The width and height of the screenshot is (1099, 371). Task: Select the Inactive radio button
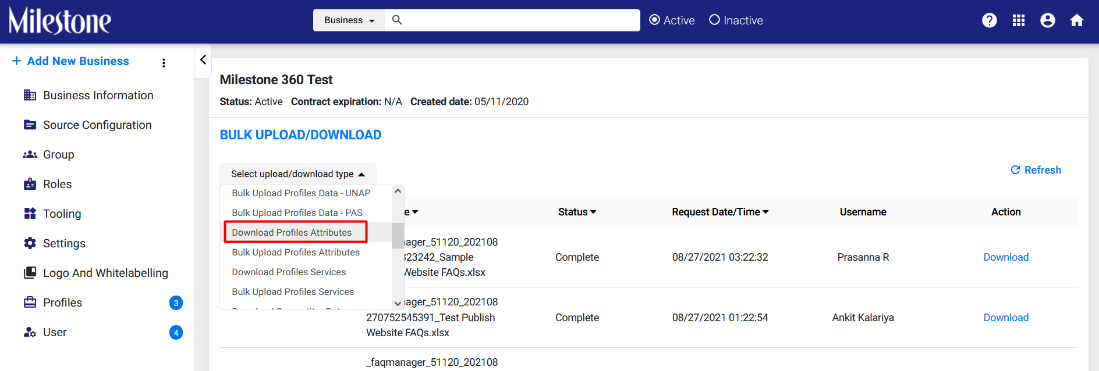(x=715, y=20)
